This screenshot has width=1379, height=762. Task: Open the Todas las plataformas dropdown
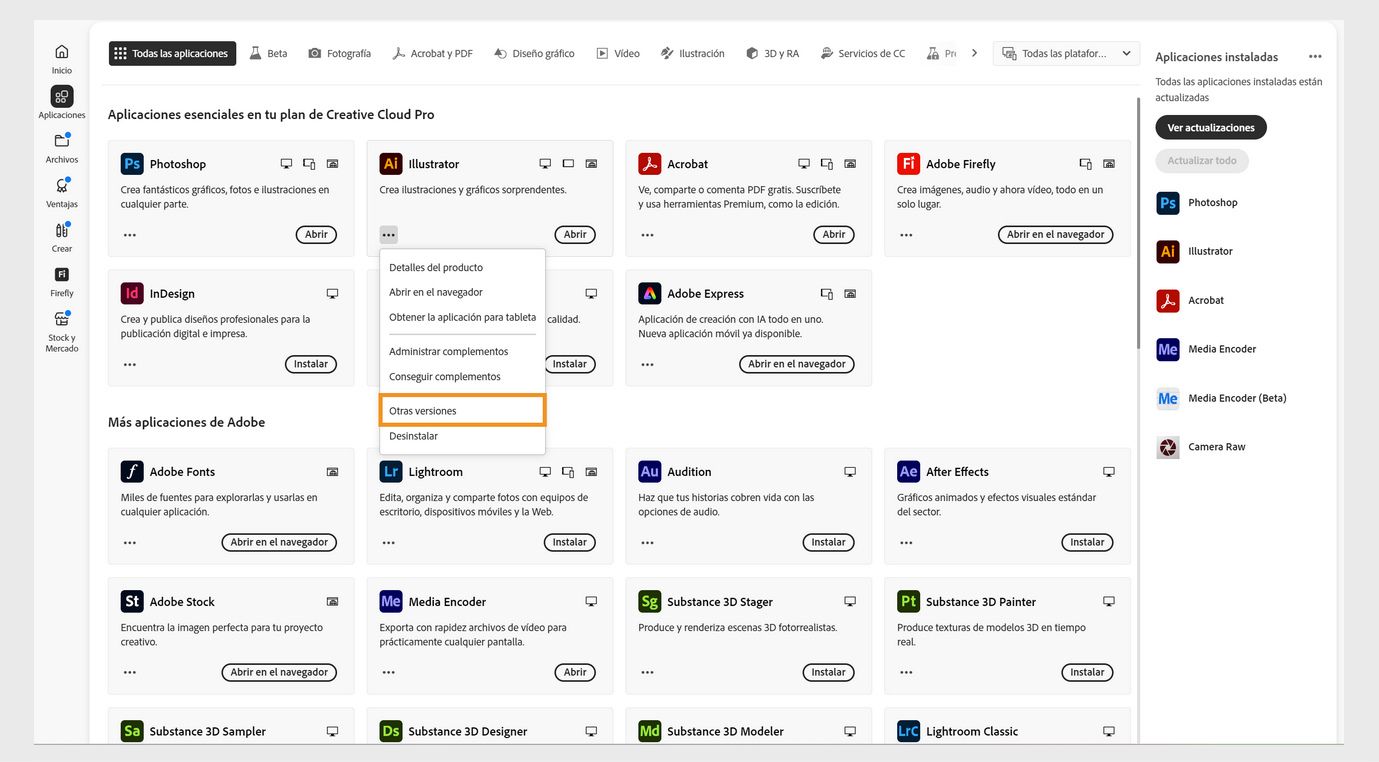1066,54
